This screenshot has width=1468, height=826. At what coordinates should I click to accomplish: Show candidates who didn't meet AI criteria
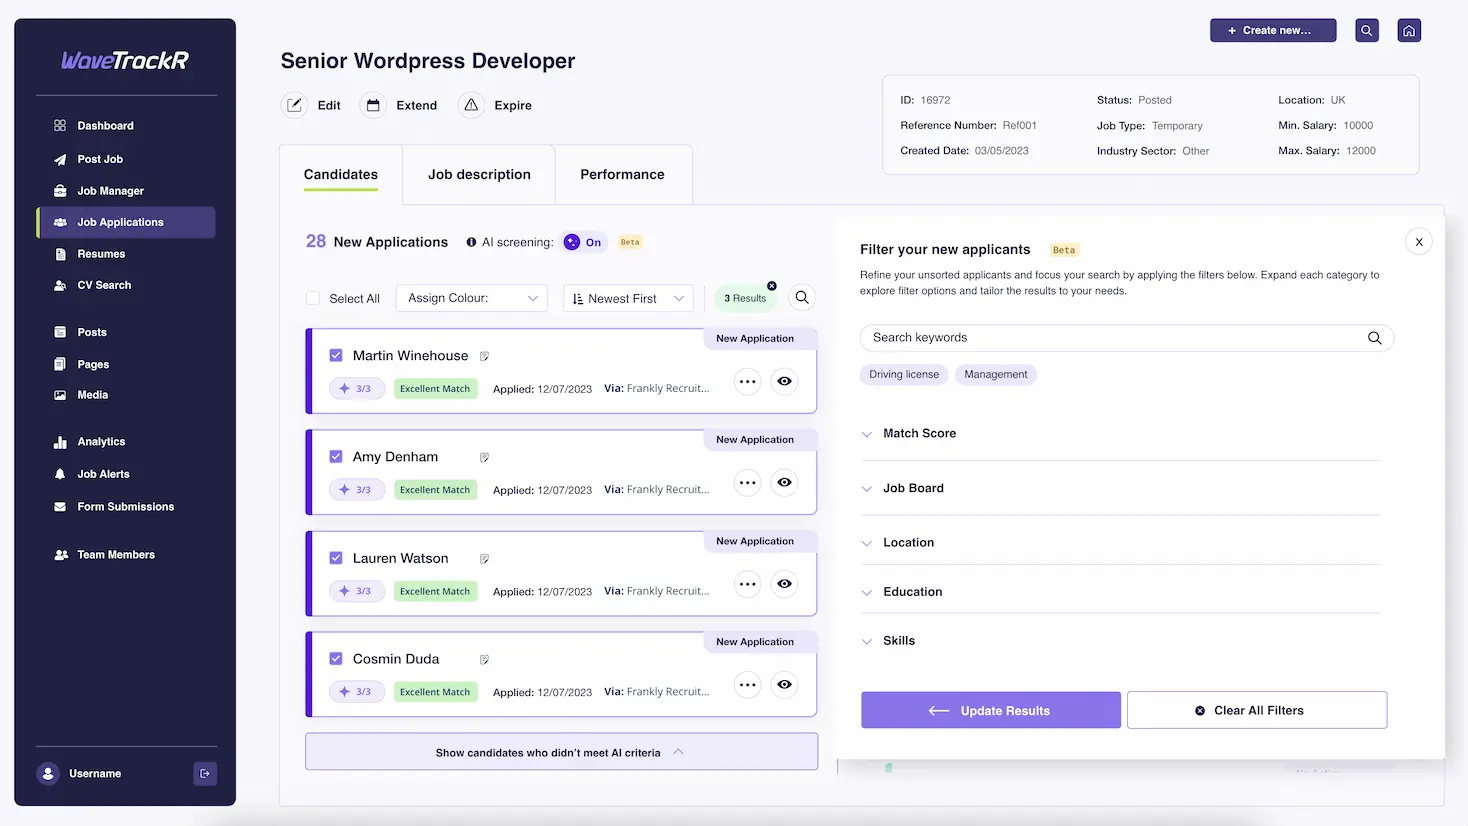(x=561, y=751)
